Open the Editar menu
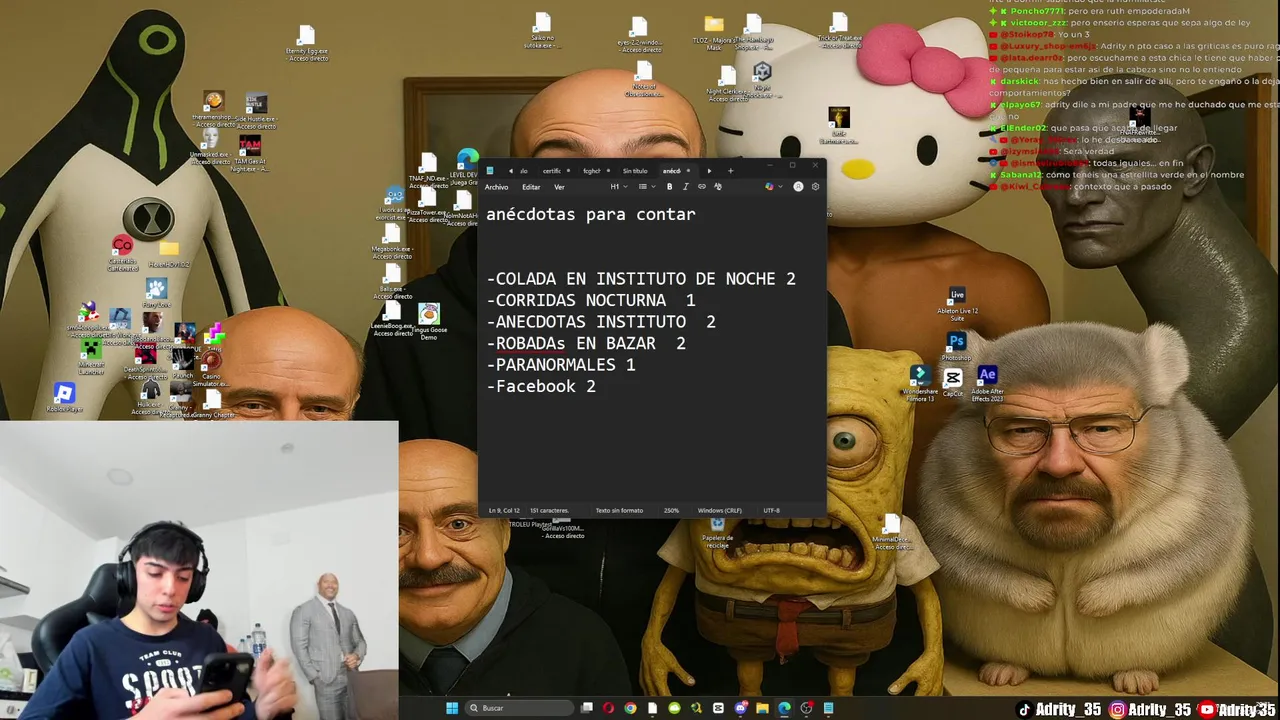Viewport: 1280px width, 720px height. coord(531,187)
